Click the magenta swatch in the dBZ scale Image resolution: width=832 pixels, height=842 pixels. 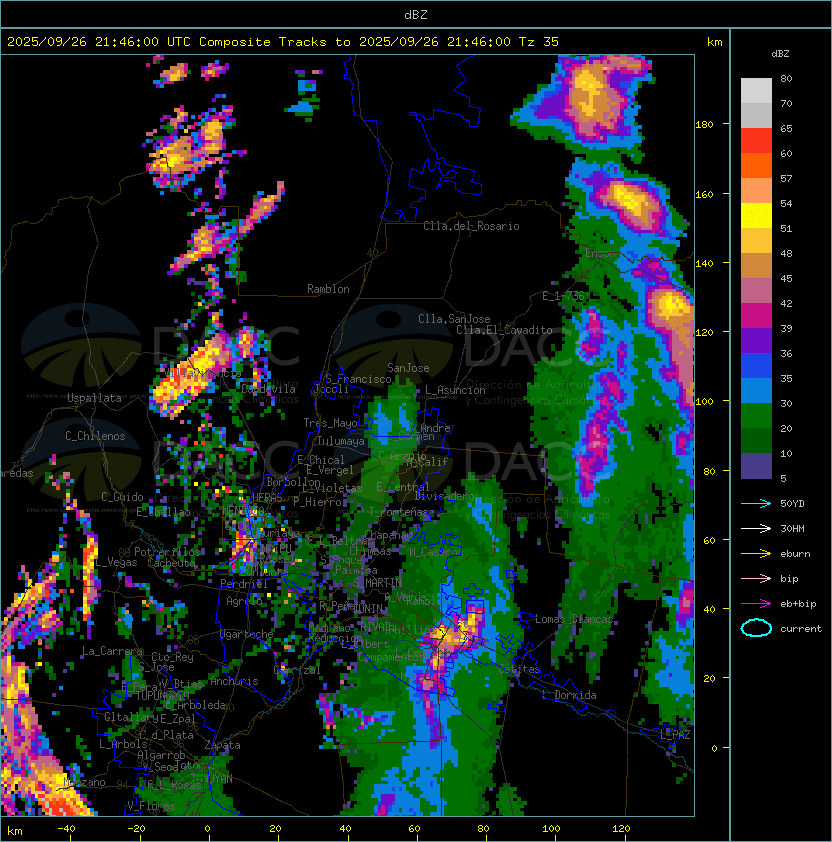[756, 316]
